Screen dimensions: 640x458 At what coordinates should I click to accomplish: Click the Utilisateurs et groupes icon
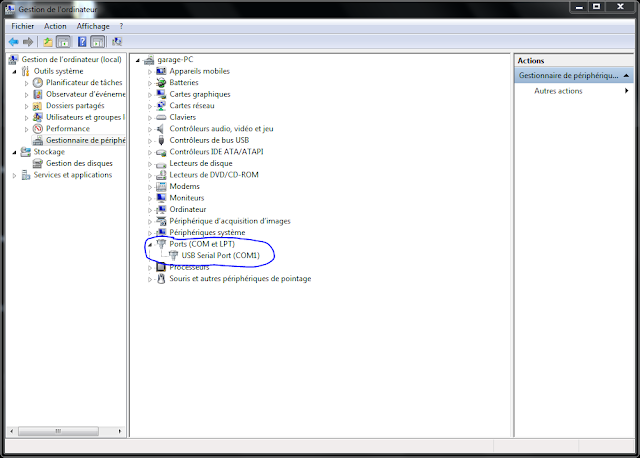tap(38, 117)
